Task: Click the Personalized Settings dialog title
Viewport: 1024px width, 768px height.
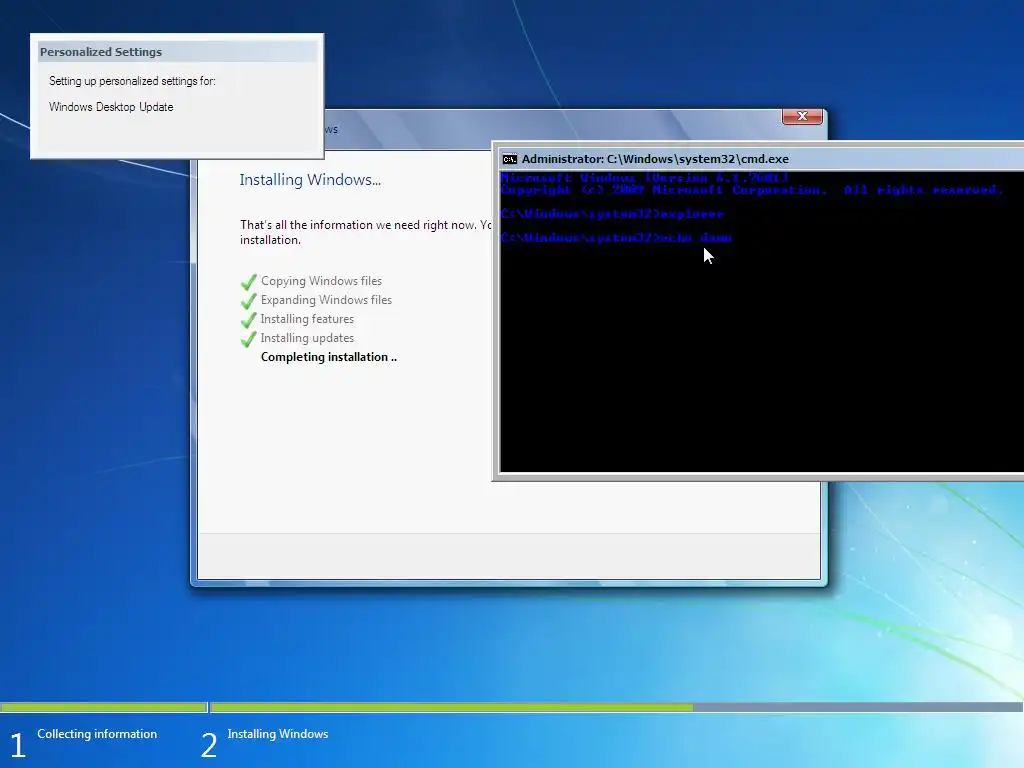Action: click(x=101, y=52)
